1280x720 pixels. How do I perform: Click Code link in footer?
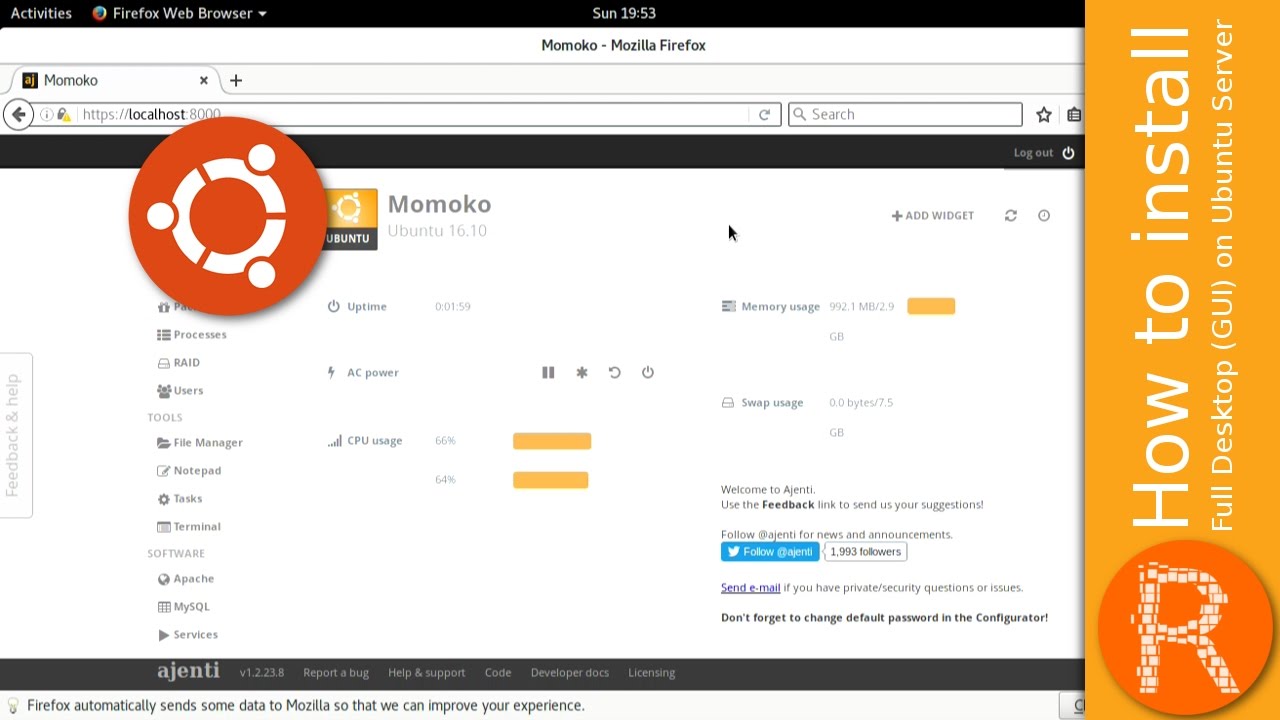(498, 673)
